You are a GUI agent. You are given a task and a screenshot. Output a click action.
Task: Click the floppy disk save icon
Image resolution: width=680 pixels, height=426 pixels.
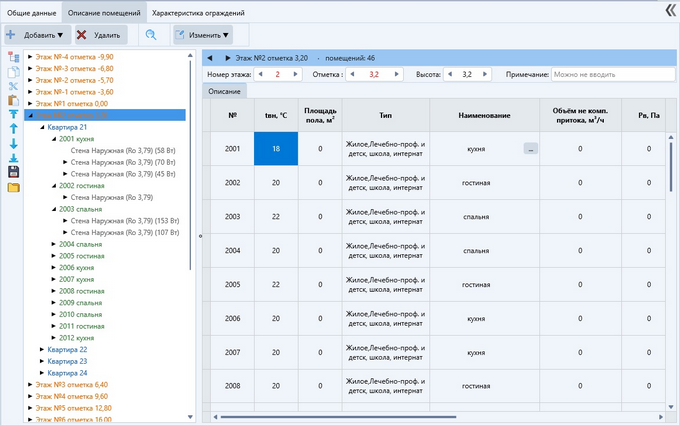13,172
